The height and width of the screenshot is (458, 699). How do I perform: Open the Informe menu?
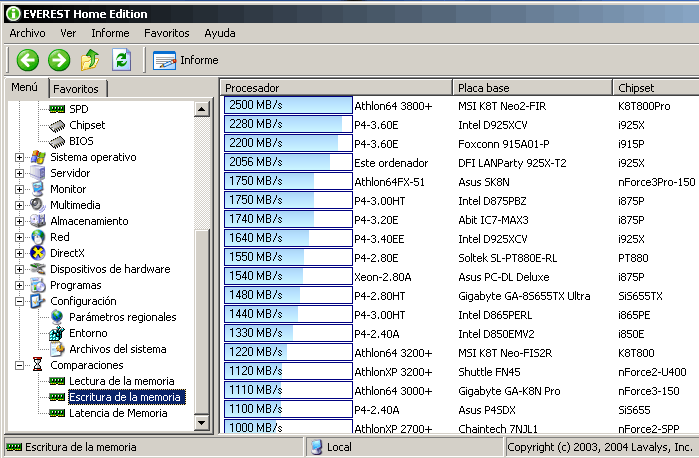point(110,33)
